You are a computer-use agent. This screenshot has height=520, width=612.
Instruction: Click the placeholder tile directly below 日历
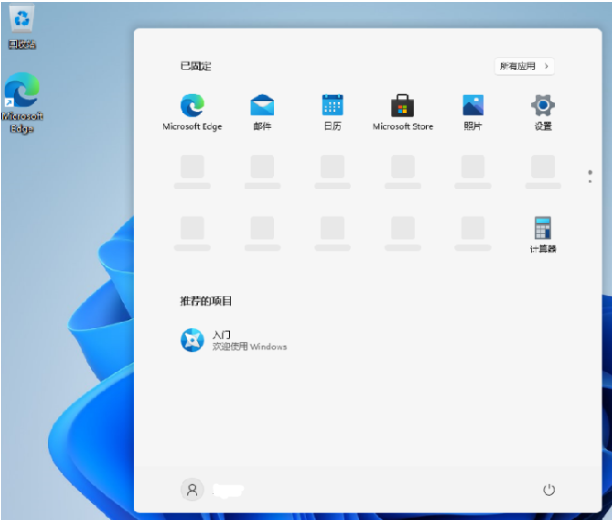coord(332,168)
